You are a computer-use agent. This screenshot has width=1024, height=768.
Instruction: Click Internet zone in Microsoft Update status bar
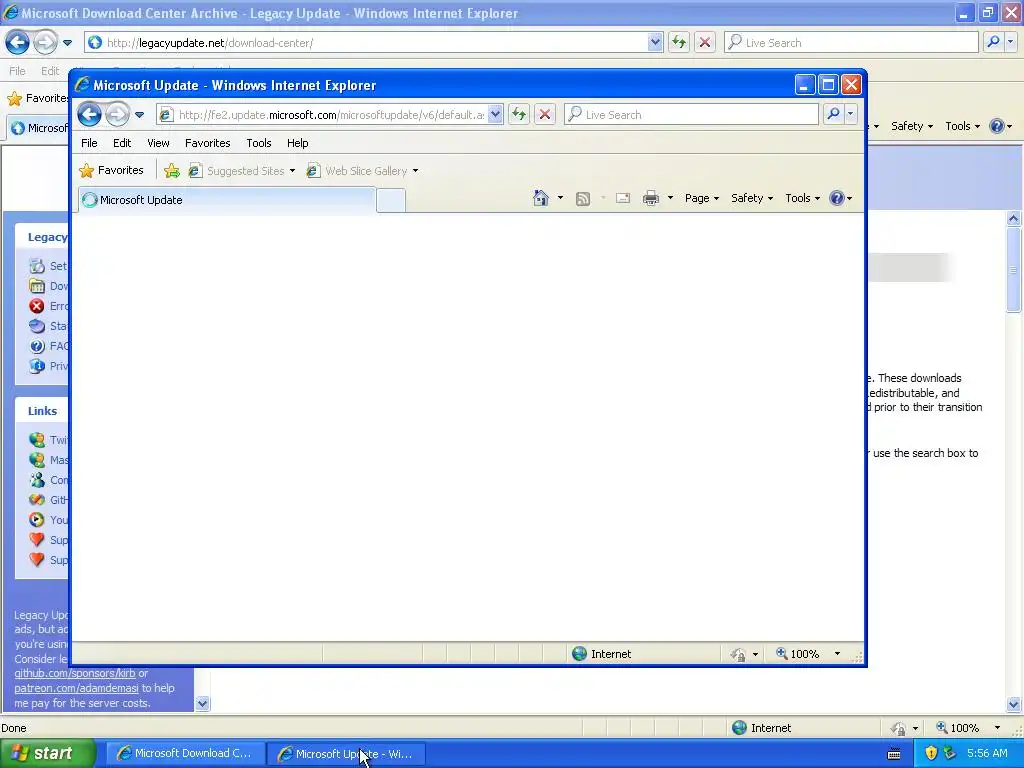click(601, 654)
